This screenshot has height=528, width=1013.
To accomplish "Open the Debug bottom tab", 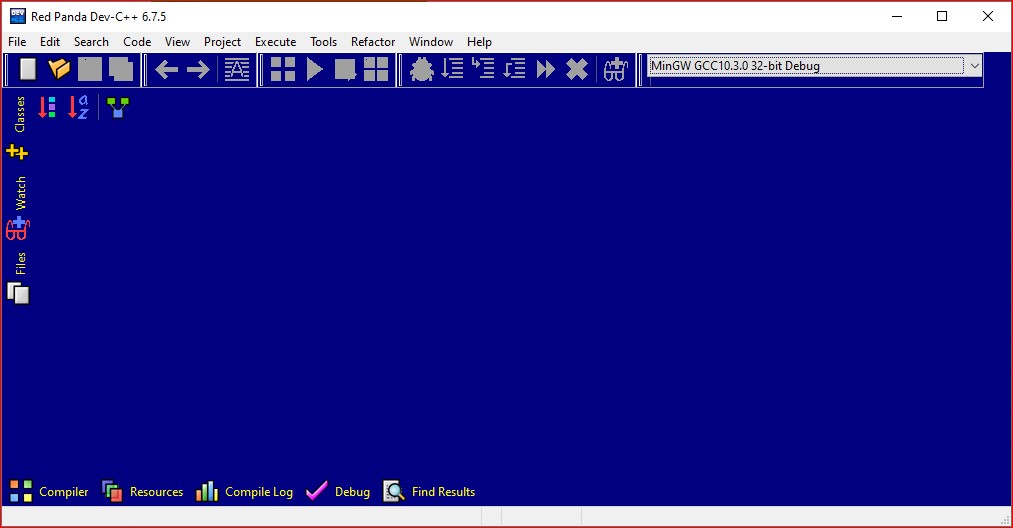I will tap(338, 492).
